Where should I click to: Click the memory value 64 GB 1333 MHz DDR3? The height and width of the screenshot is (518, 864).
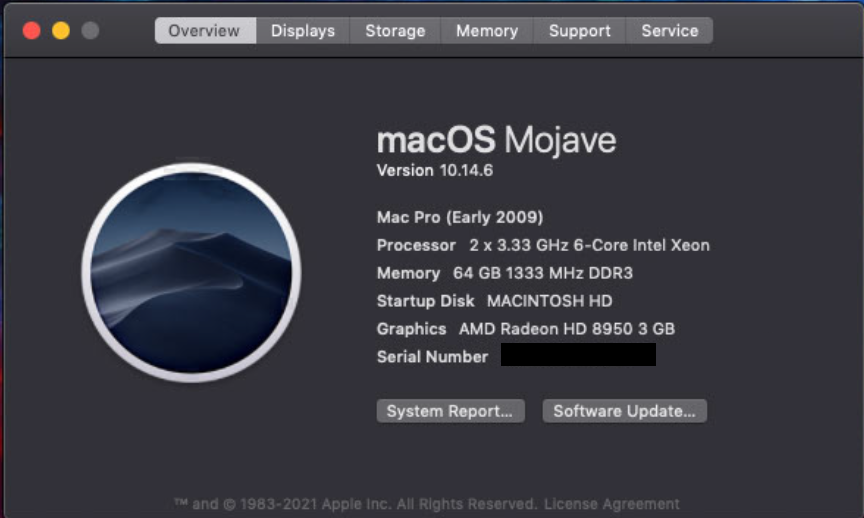(x=543, y=273)
